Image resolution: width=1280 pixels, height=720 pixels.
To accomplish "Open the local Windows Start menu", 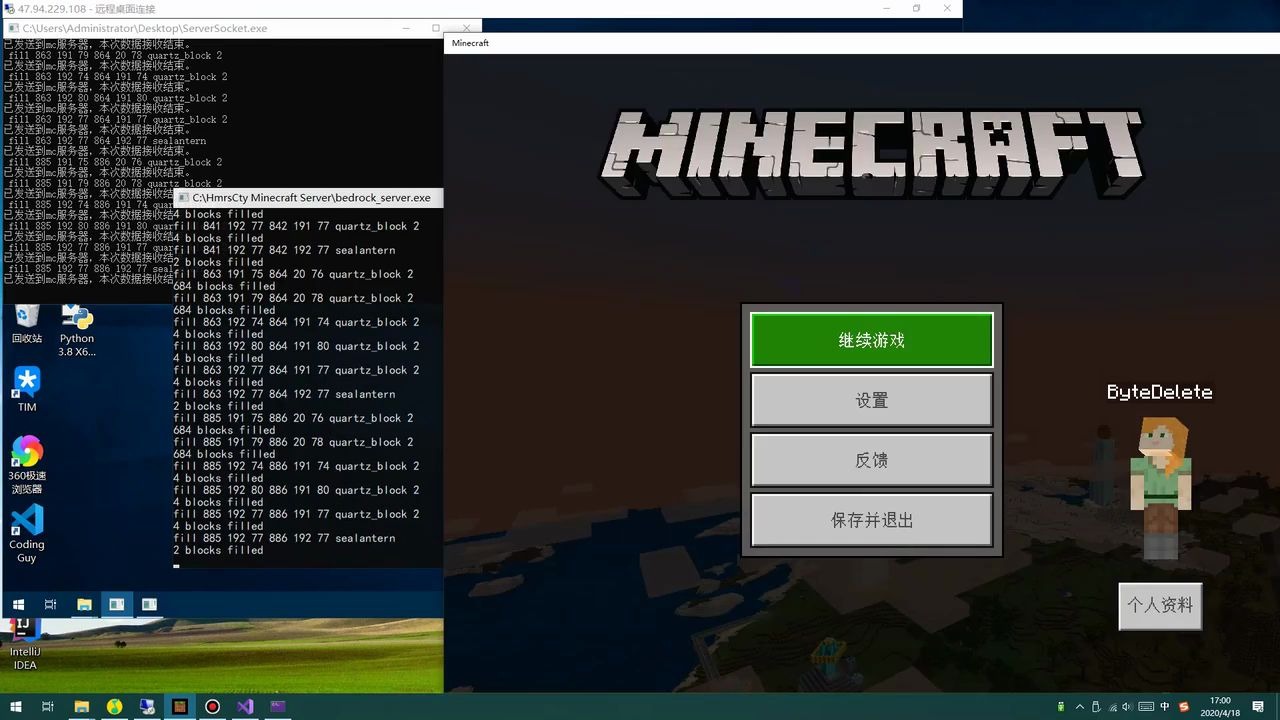I will click(x=16, y=707).
